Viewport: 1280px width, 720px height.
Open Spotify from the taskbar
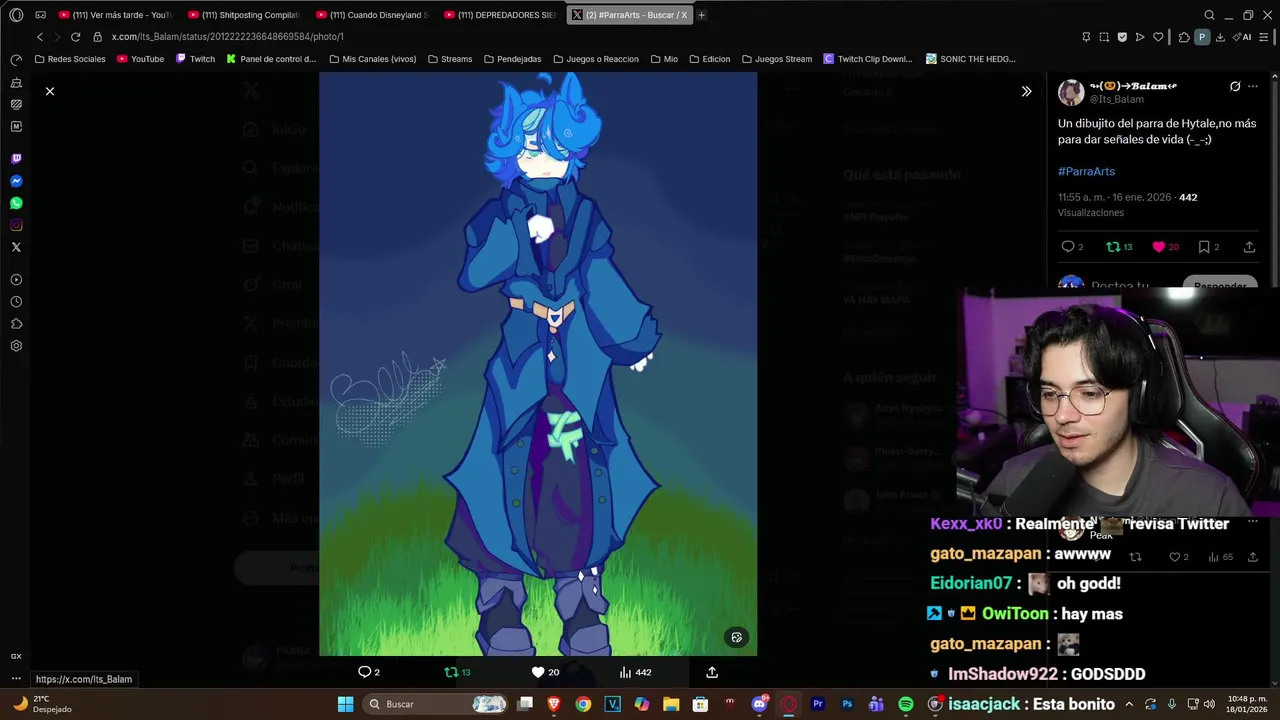905,704
